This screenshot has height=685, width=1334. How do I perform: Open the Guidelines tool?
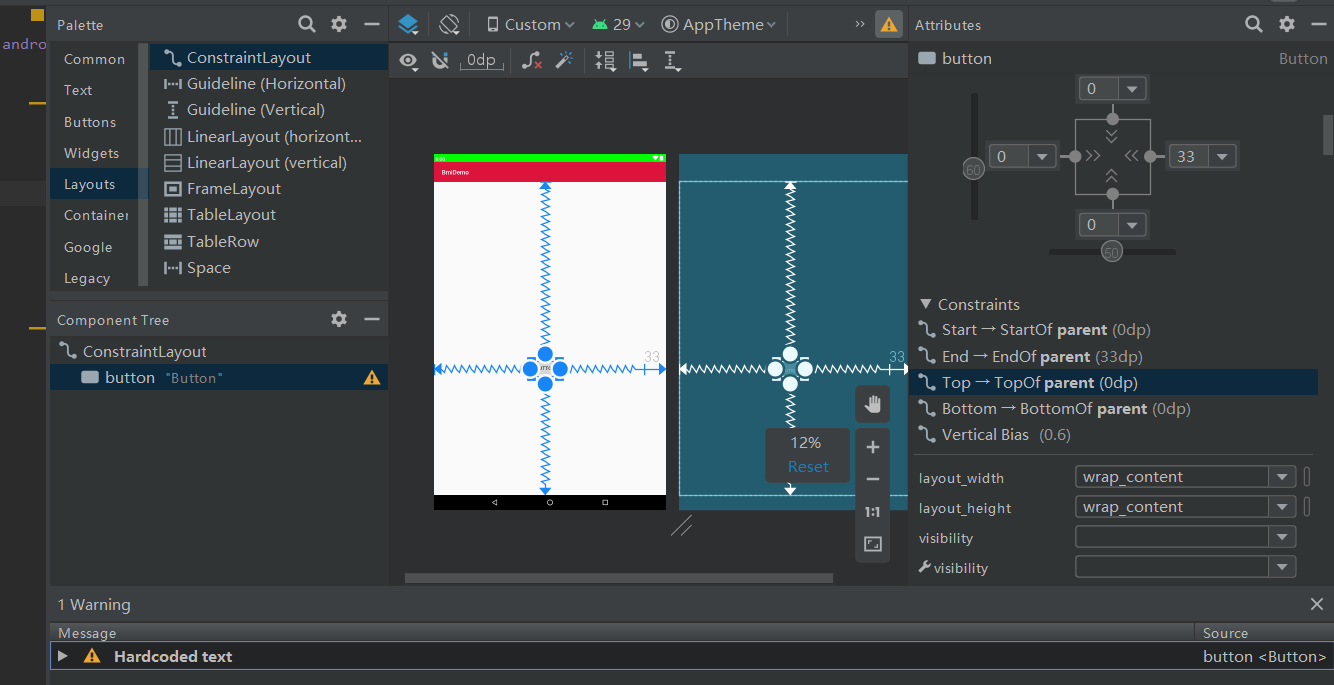(x=672, y=61)
